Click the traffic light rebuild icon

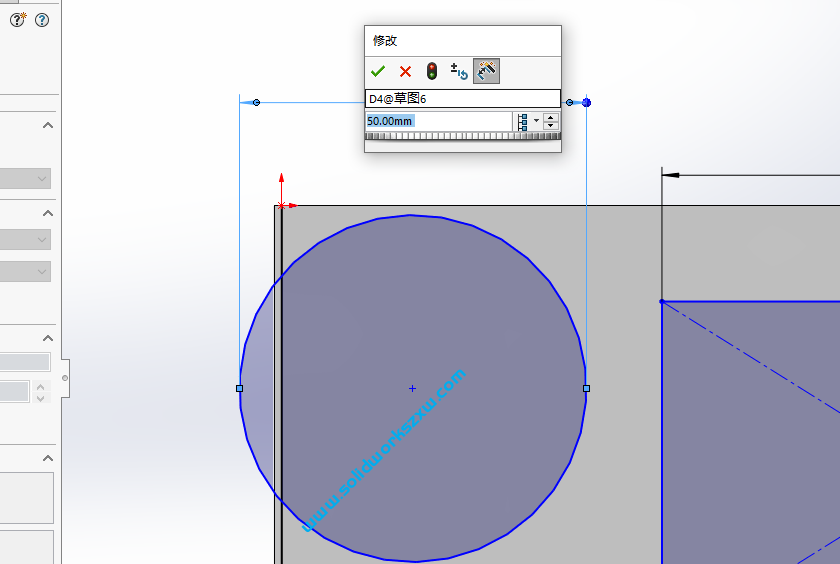[432, 71]
